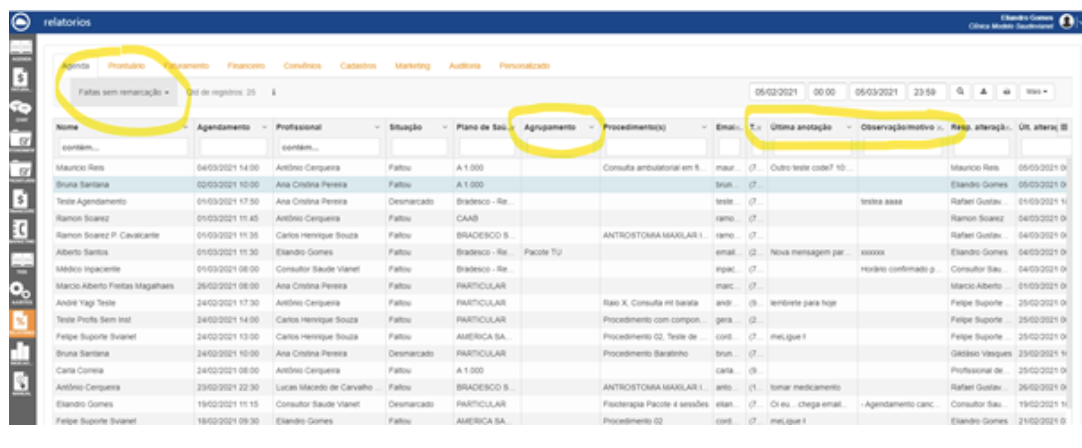Open the Marketing sidebar icon

[21, 231]
